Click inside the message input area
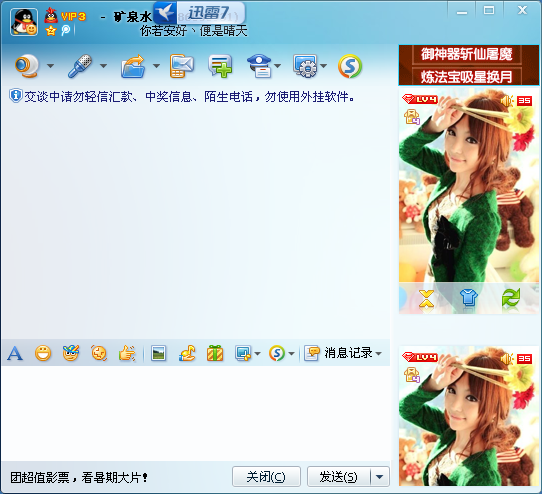This screenshot has height=494, width=542. tap(196, 413)
